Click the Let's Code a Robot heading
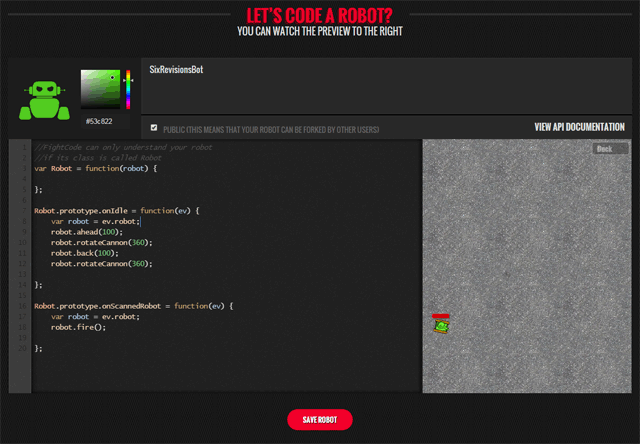 coord(319,14)
